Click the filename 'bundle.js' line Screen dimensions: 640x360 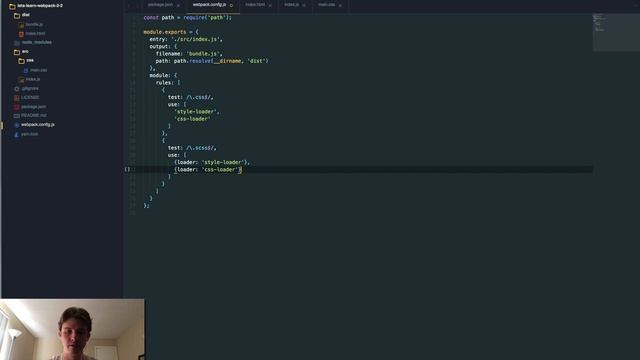189,53
